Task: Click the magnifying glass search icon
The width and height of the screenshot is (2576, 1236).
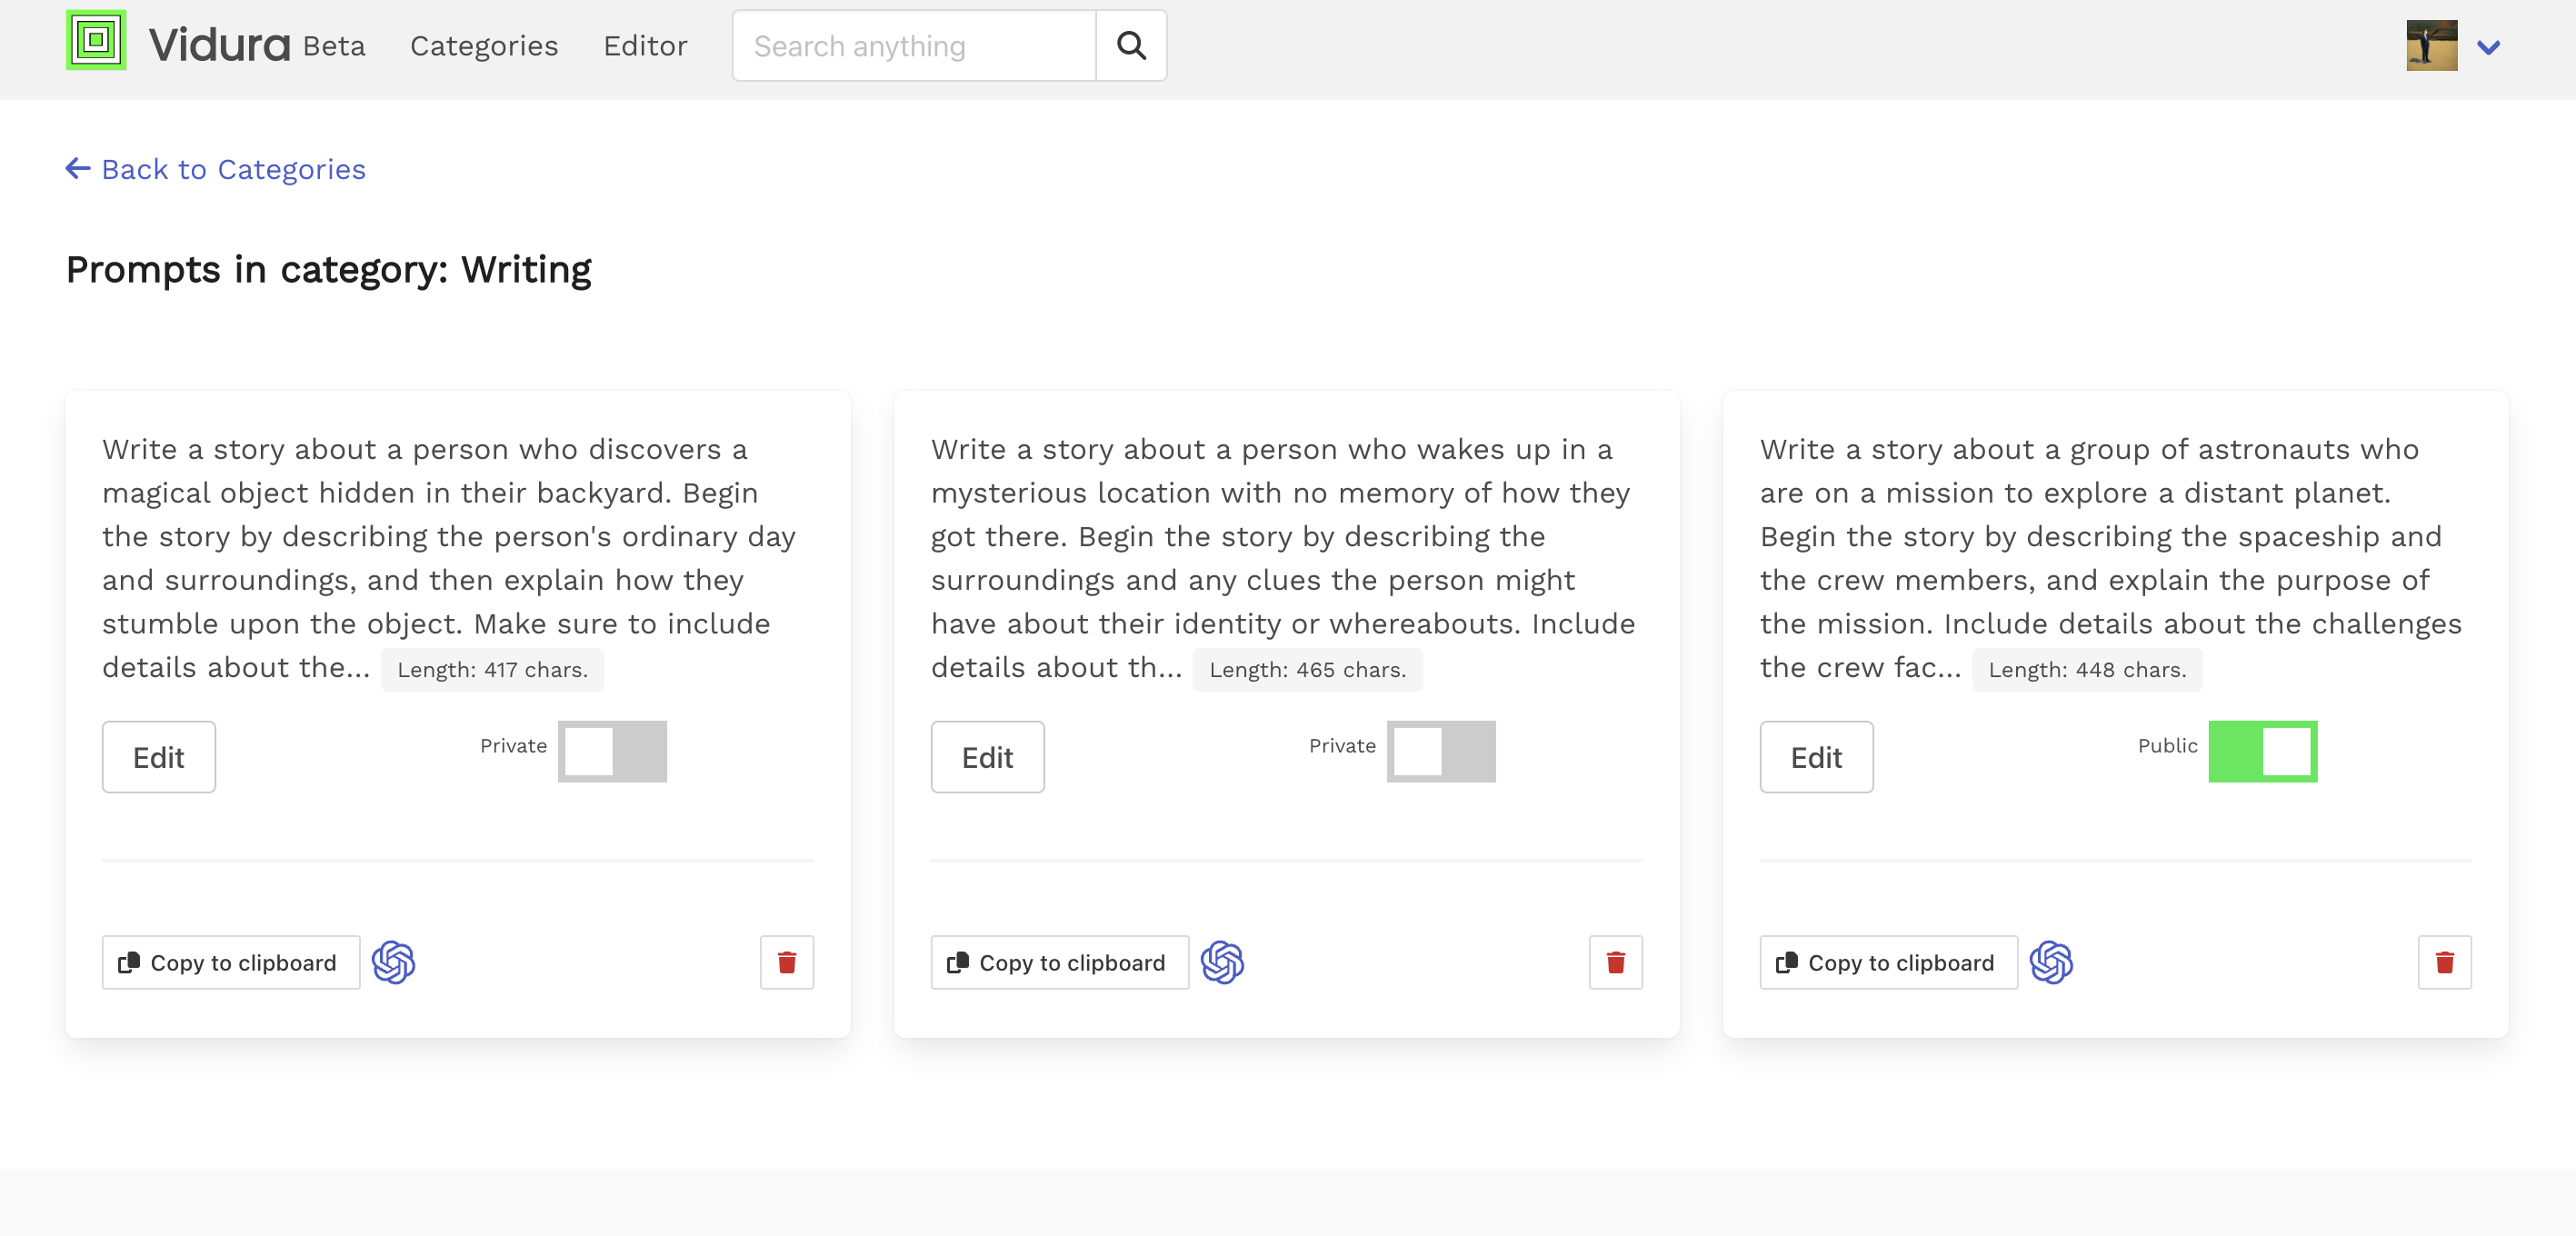Action: 1131,45
